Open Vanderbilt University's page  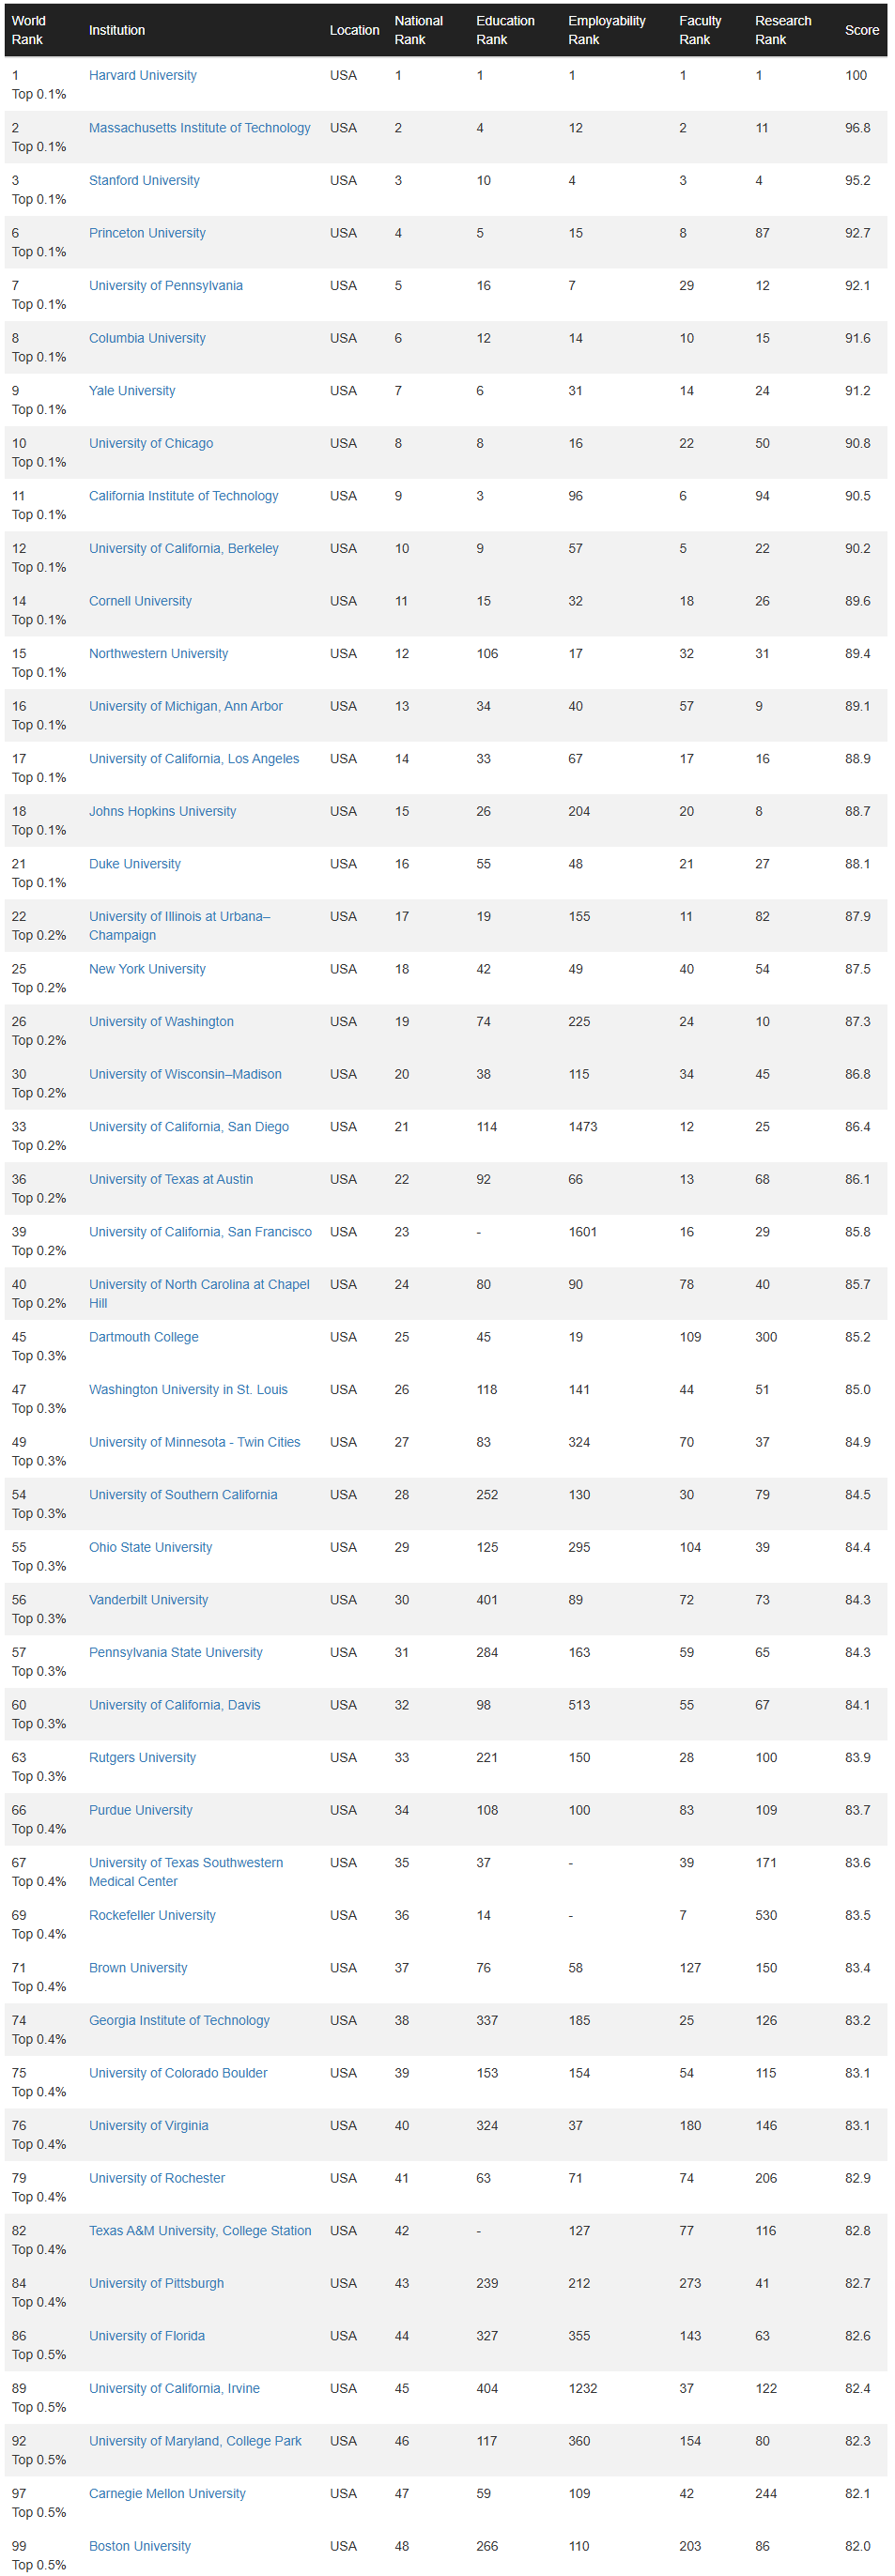[148, 1600]
